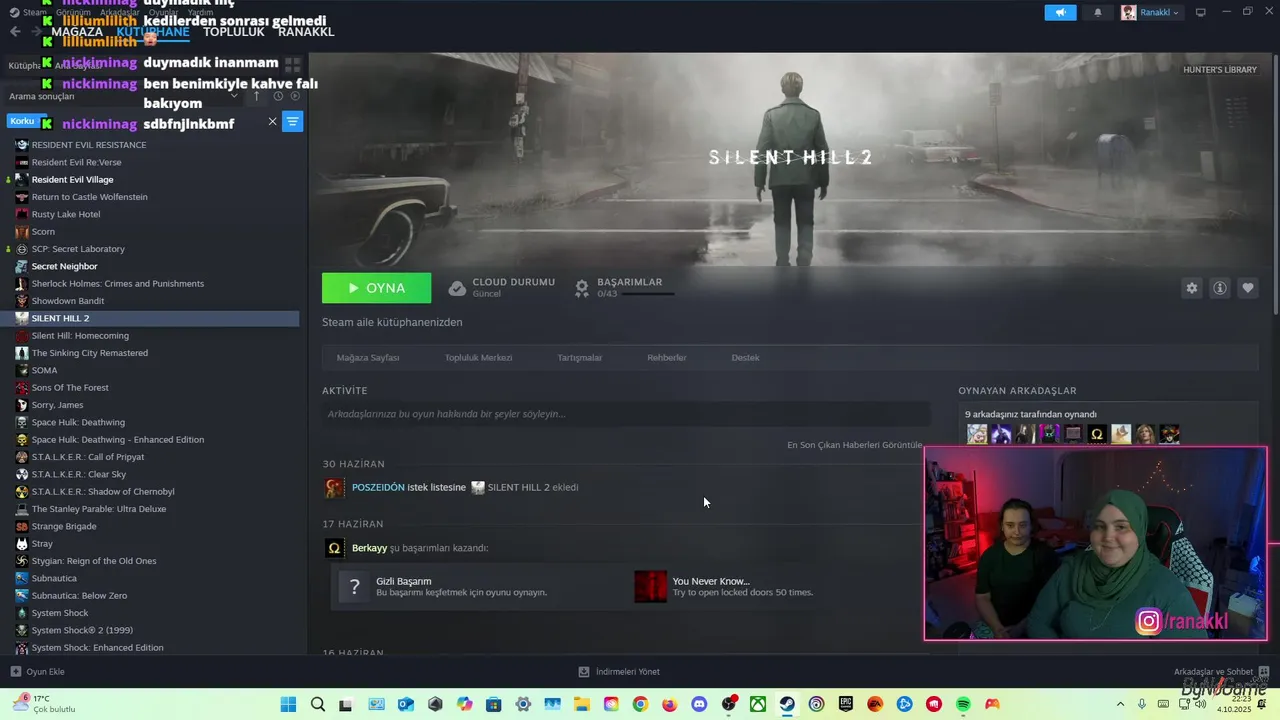
Task: Click En Son Çıkan Haberleri Görüntüle
Action: pos(855,445)
